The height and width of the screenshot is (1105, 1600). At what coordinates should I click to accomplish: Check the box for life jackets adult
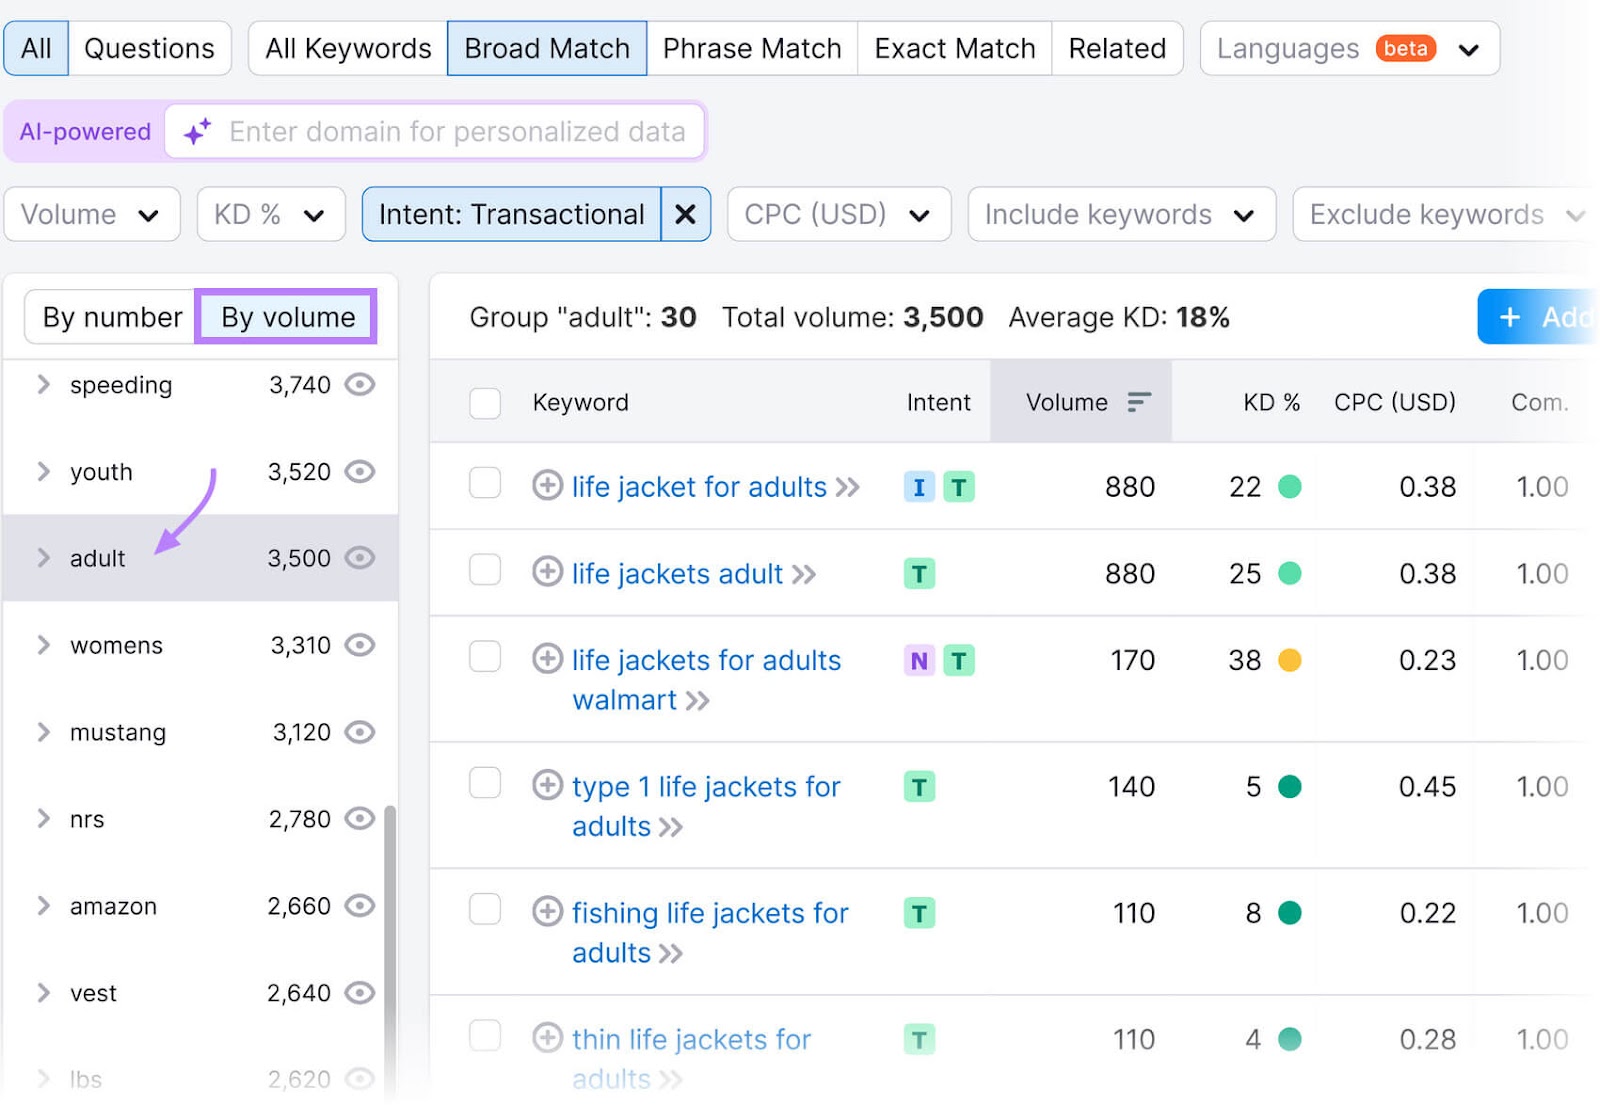(x=485, y=569)
